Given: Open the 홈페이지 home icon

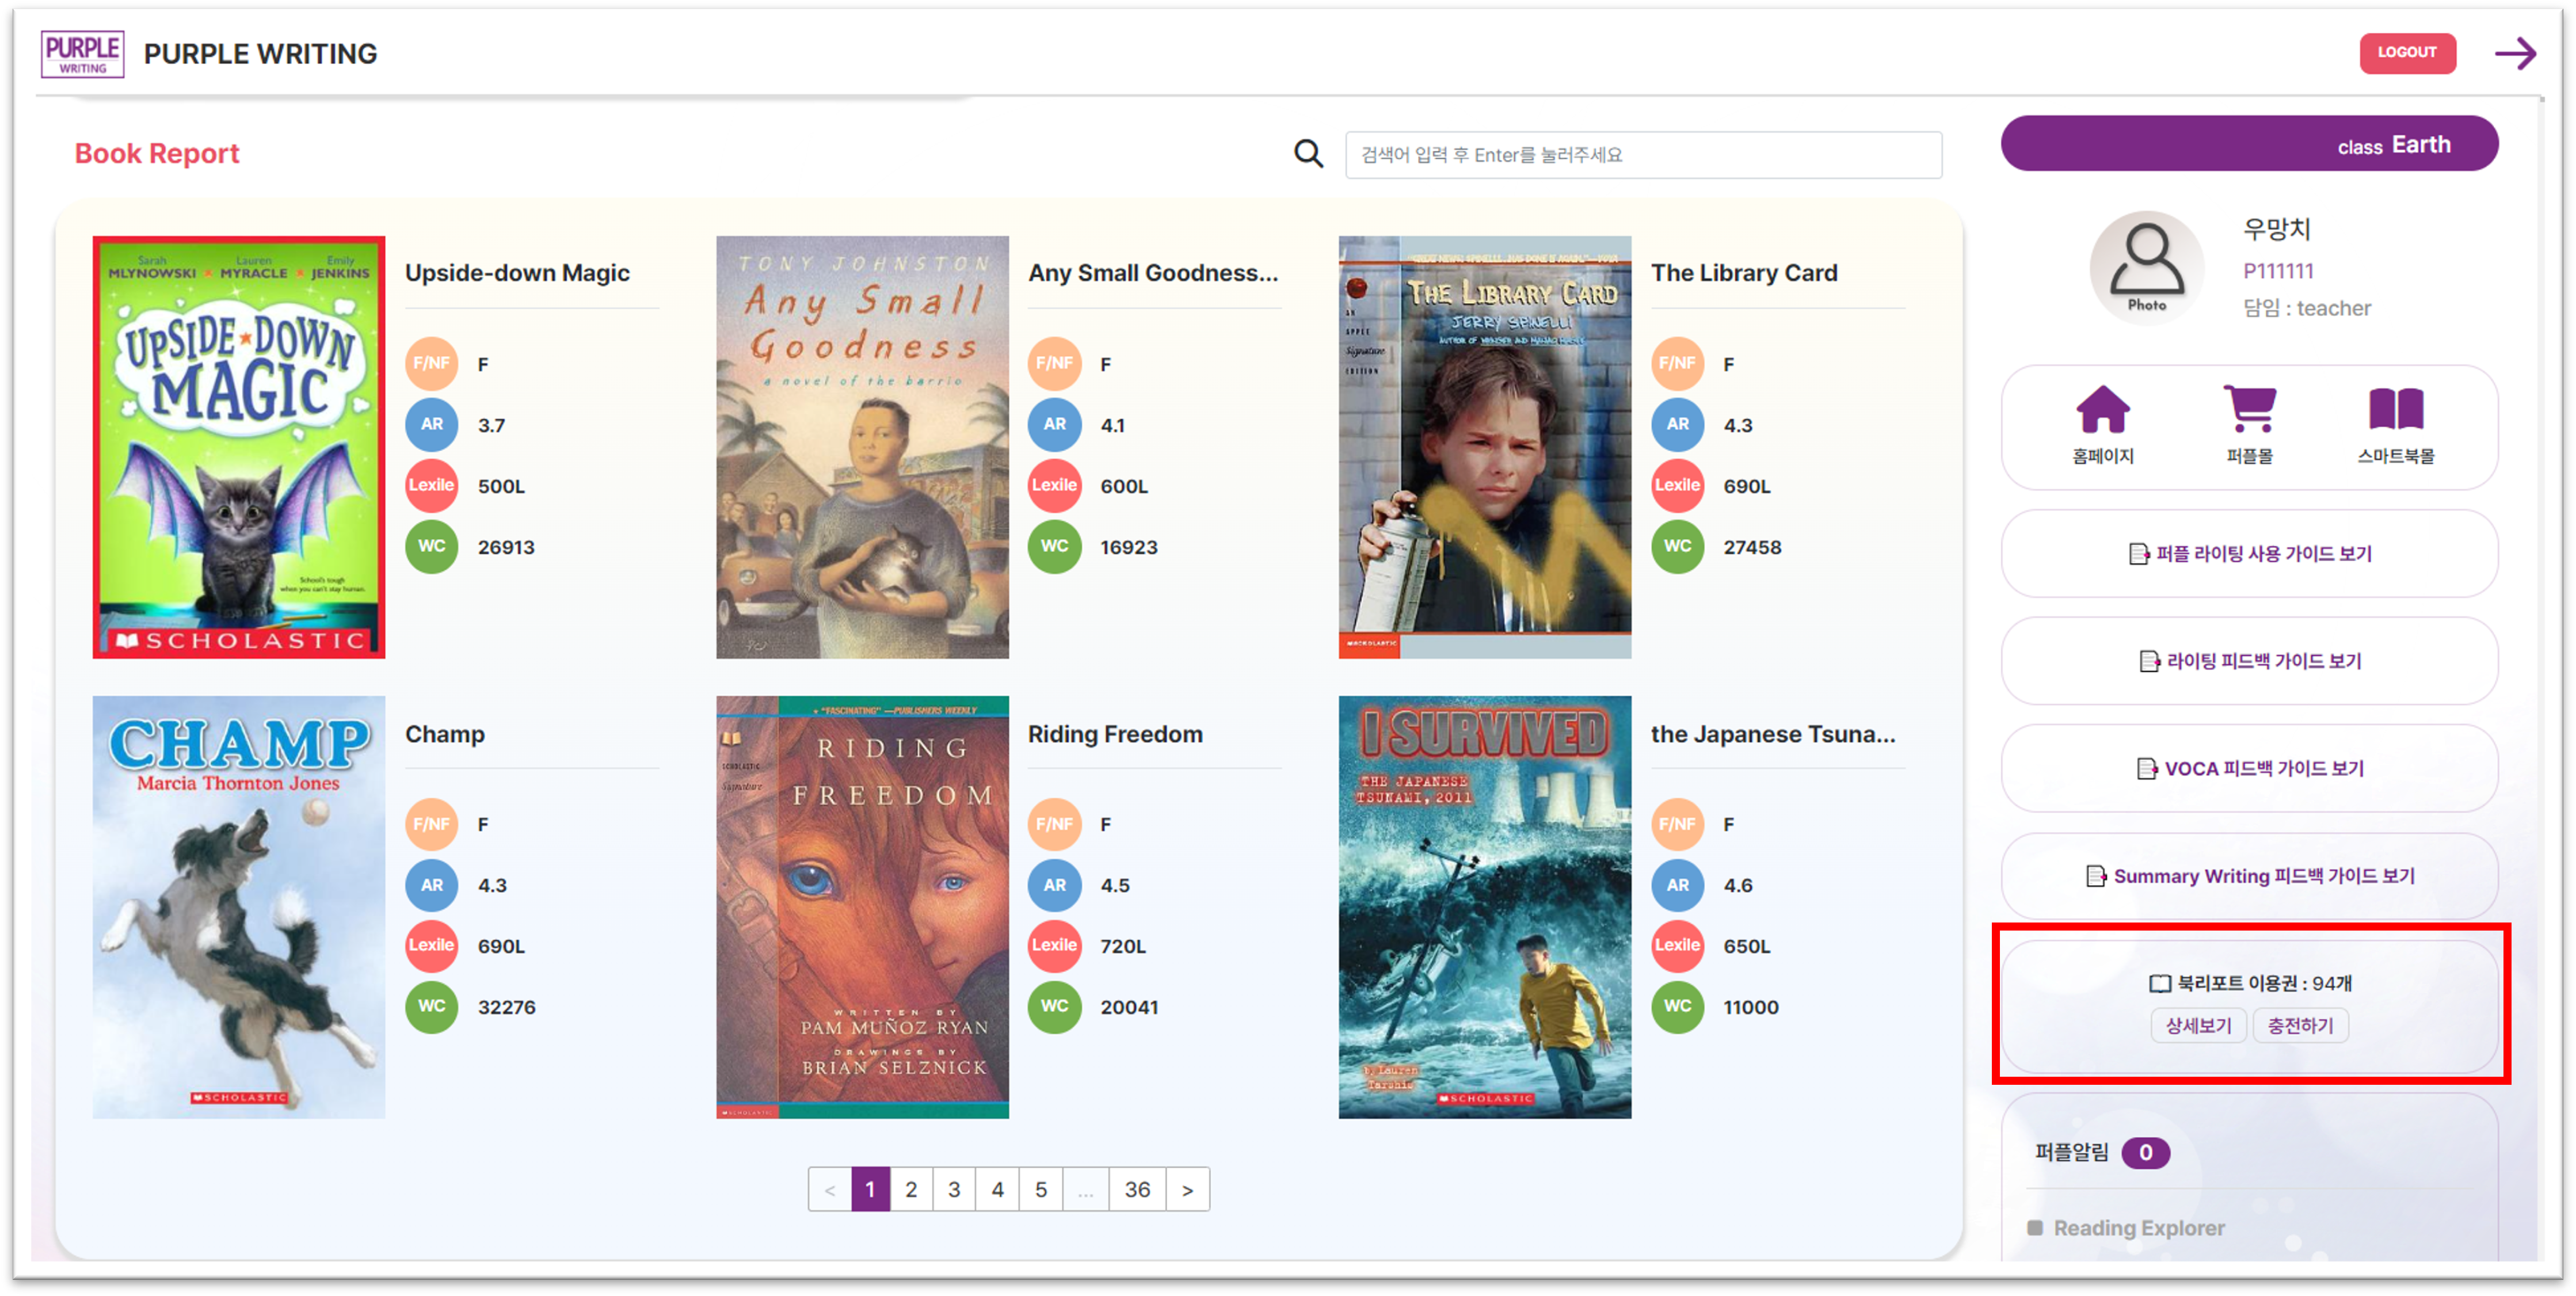Looking at the screenshot, I should coord(2103,410).
